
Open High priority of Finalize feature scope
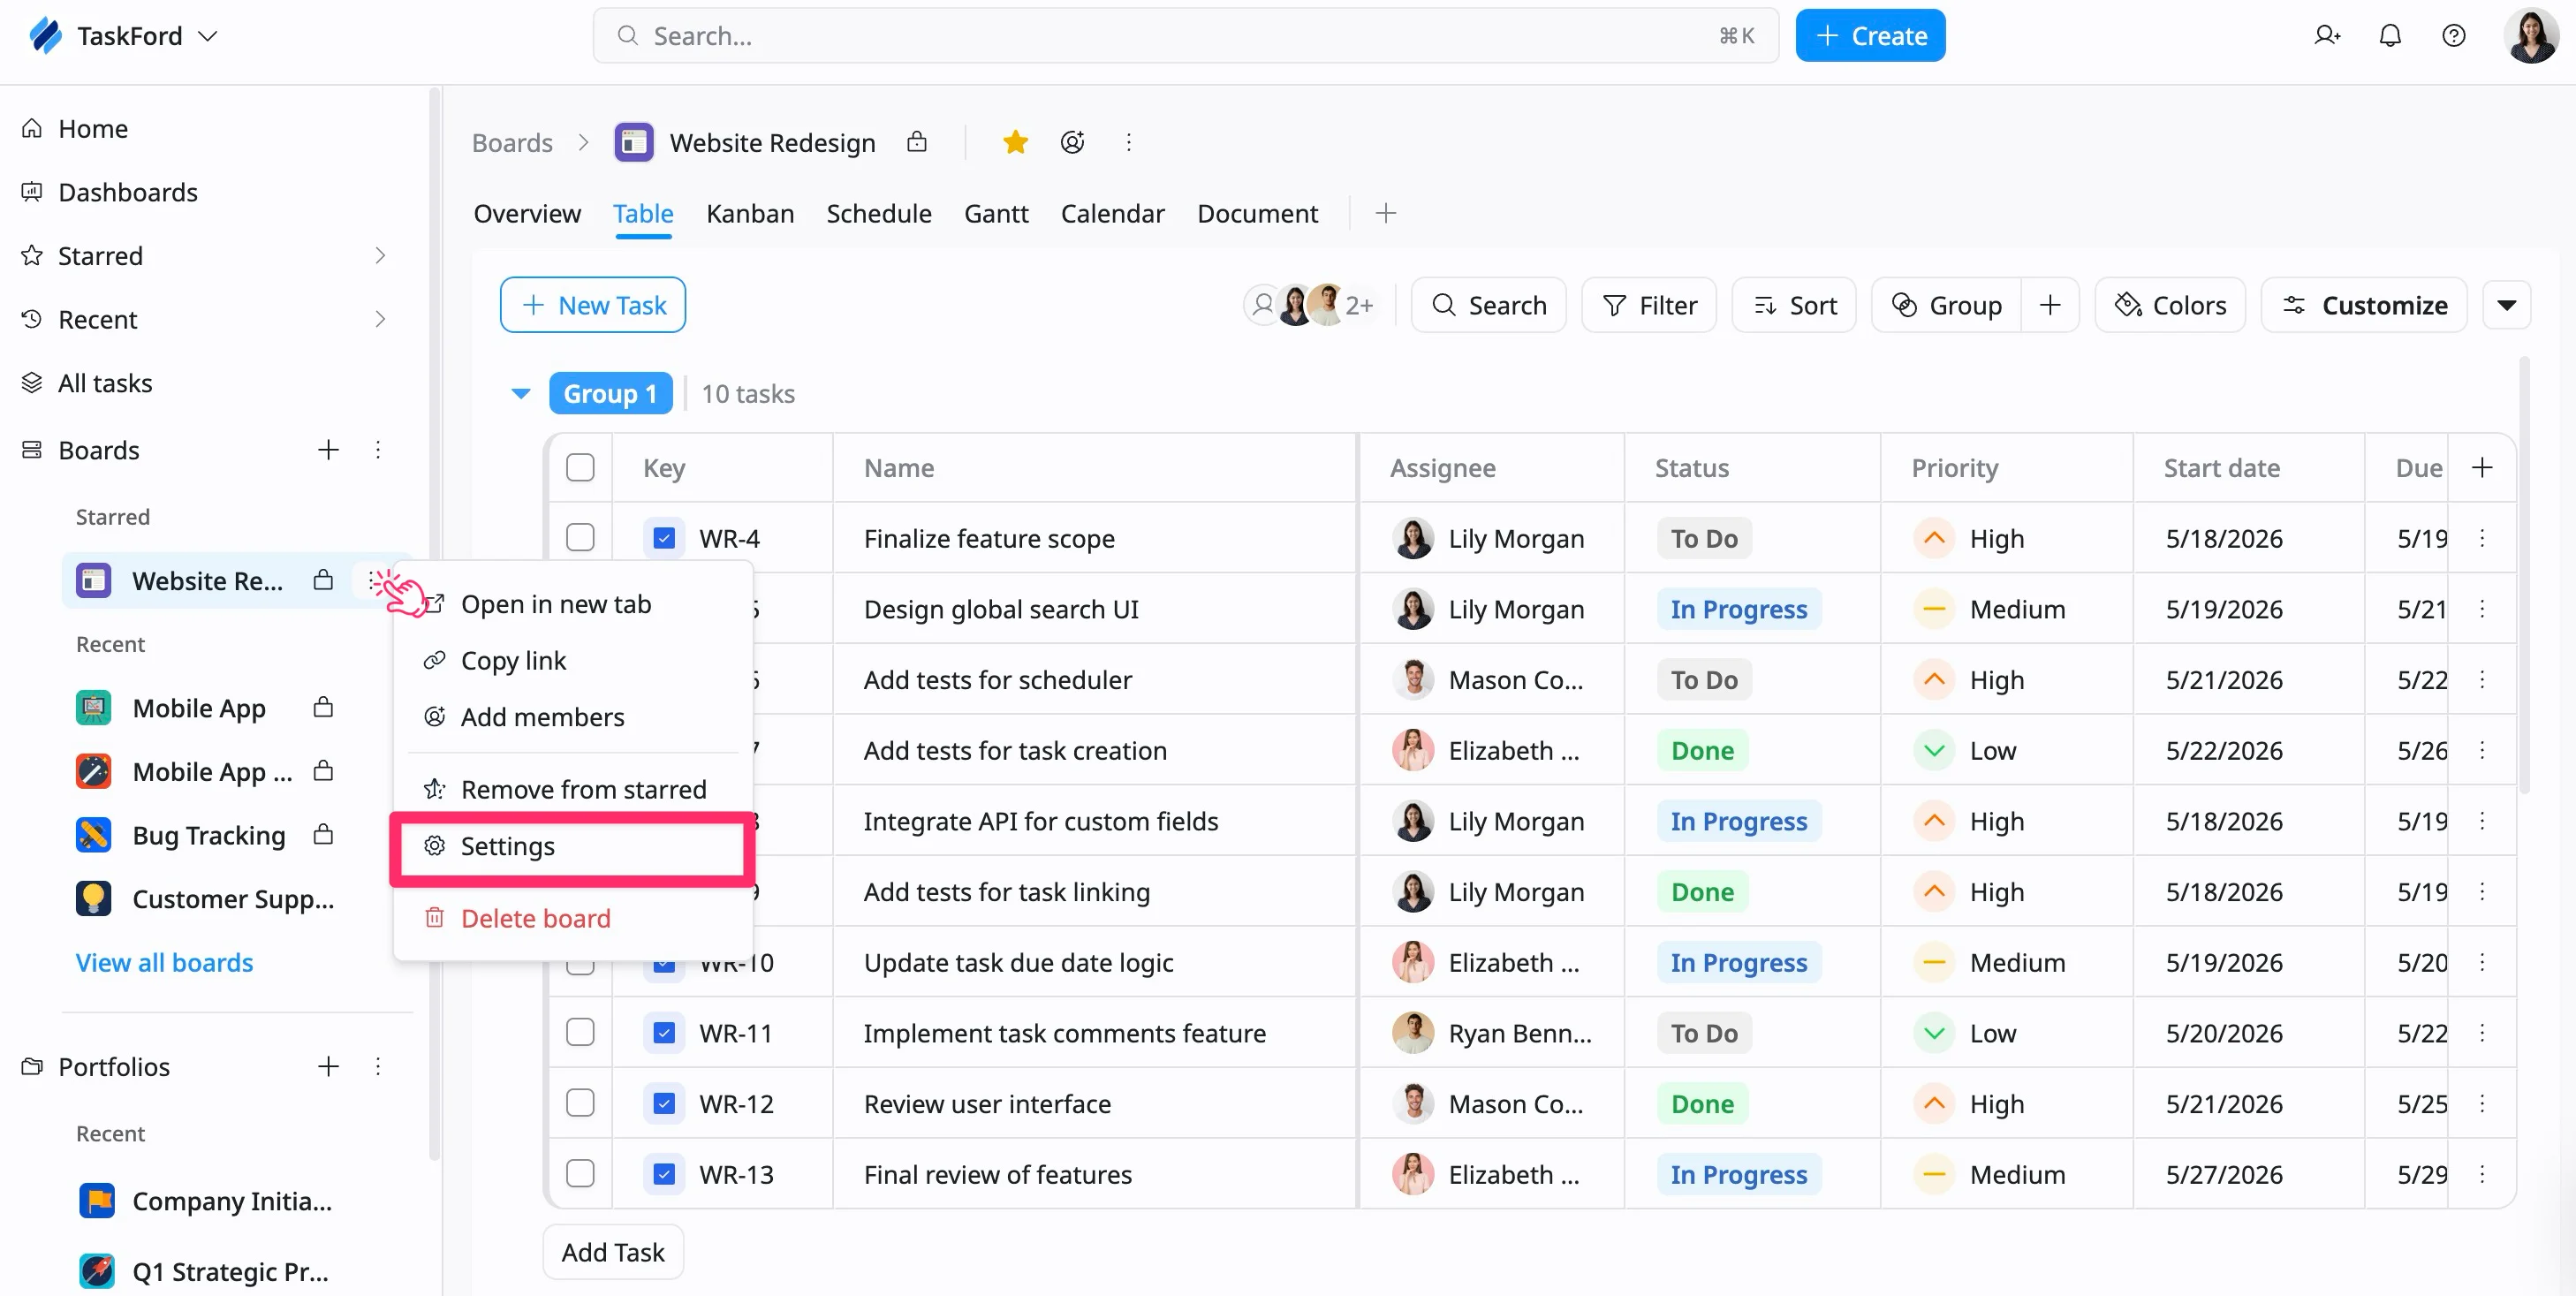click(1968, 538)
